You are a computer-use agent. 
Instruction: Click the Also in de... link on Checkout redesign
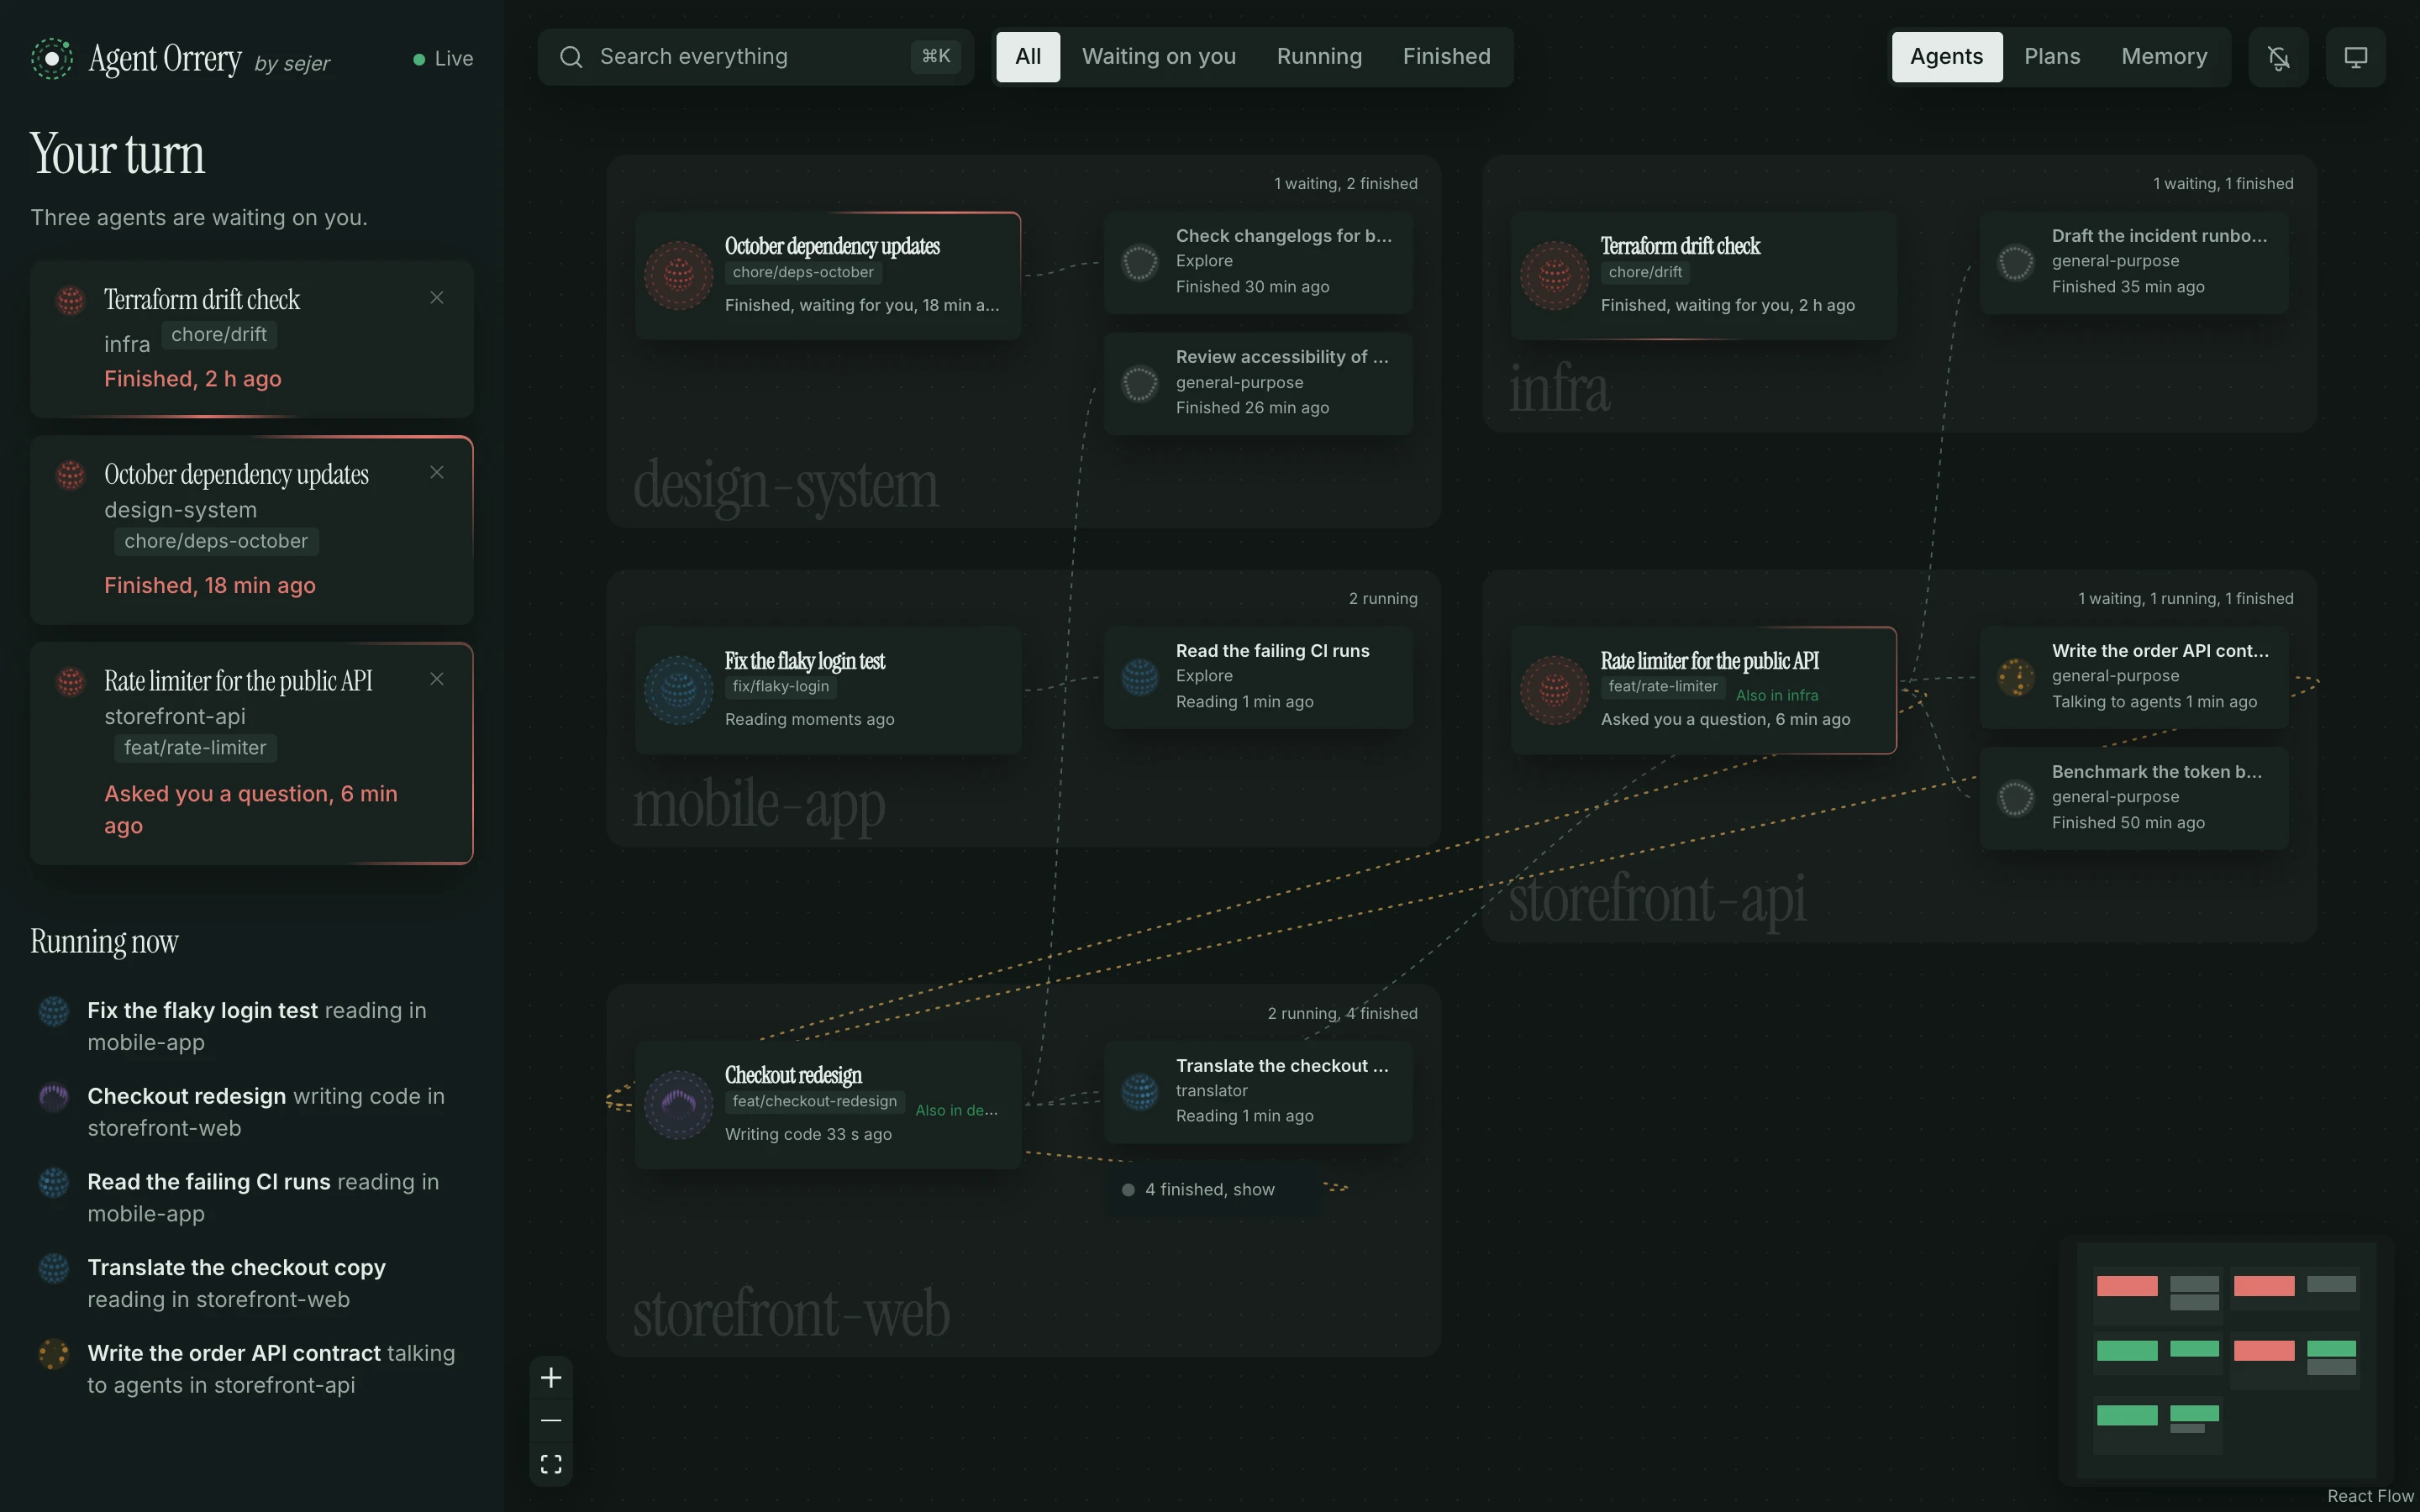pos(956,1110)
